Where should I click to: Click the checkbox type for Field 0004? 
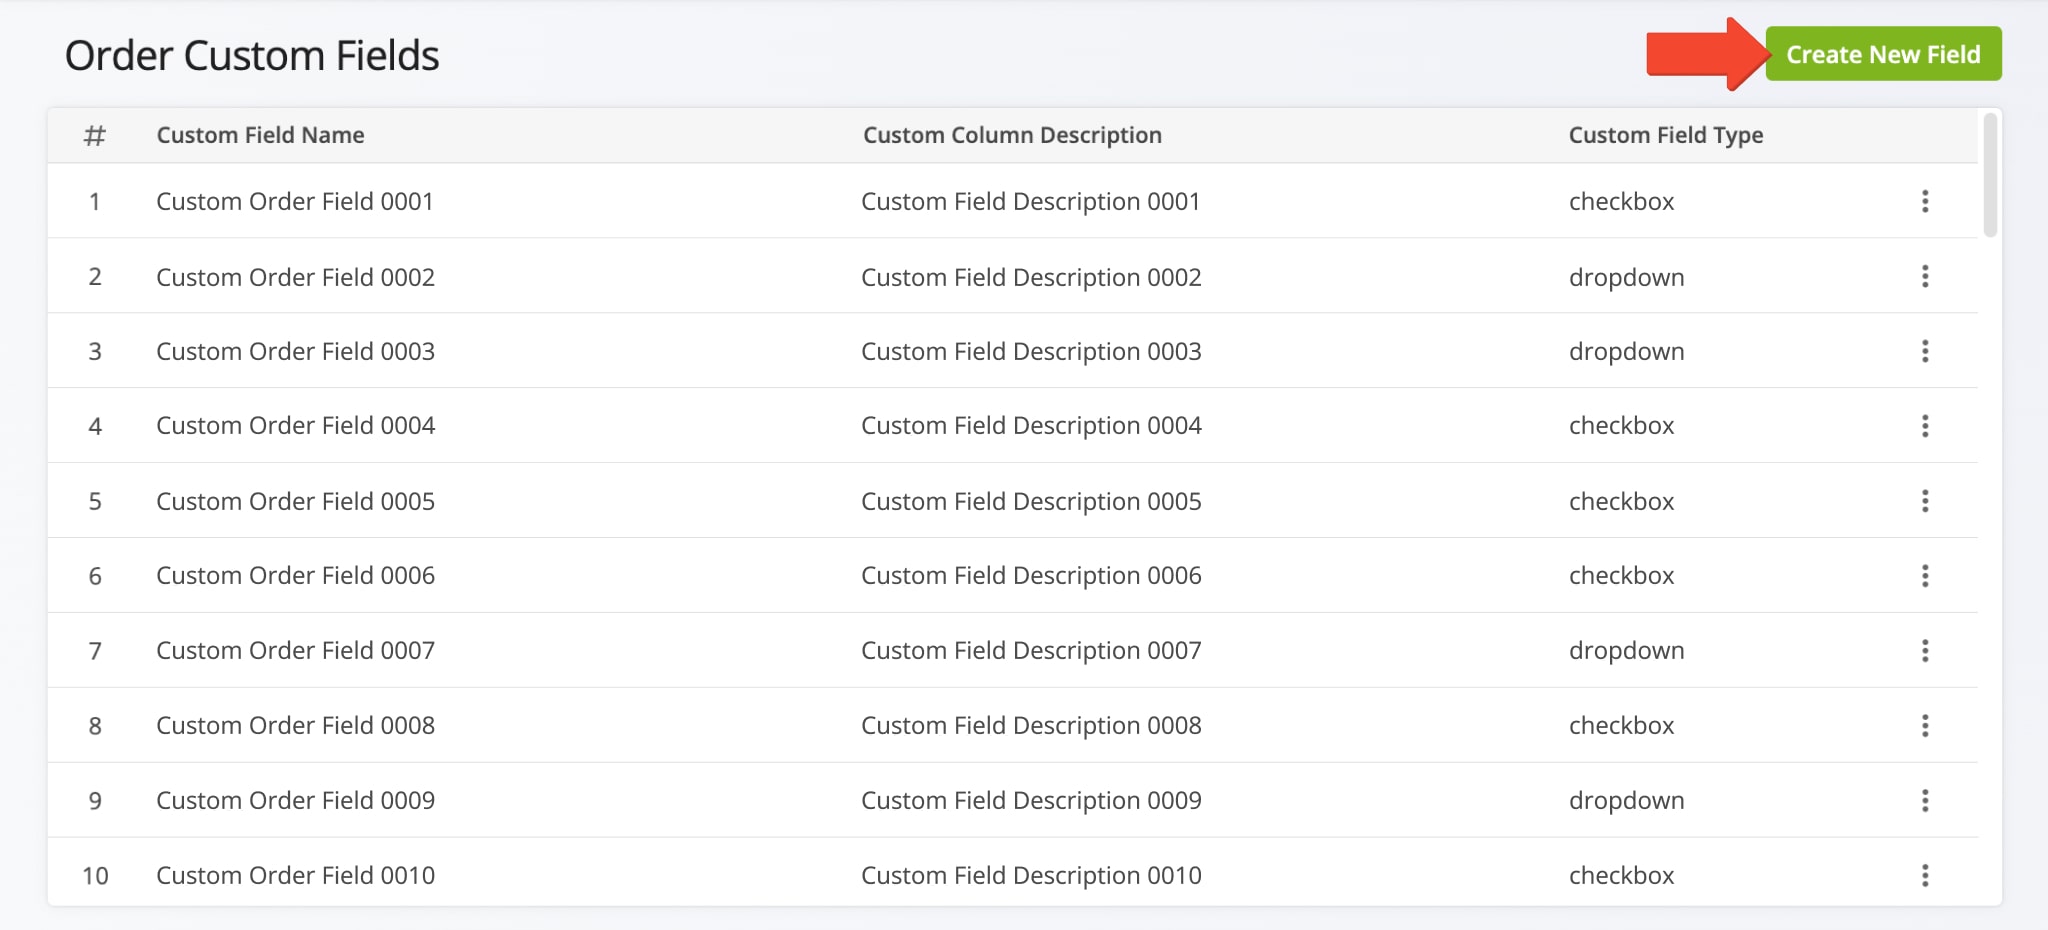(x=1621, y=426)
